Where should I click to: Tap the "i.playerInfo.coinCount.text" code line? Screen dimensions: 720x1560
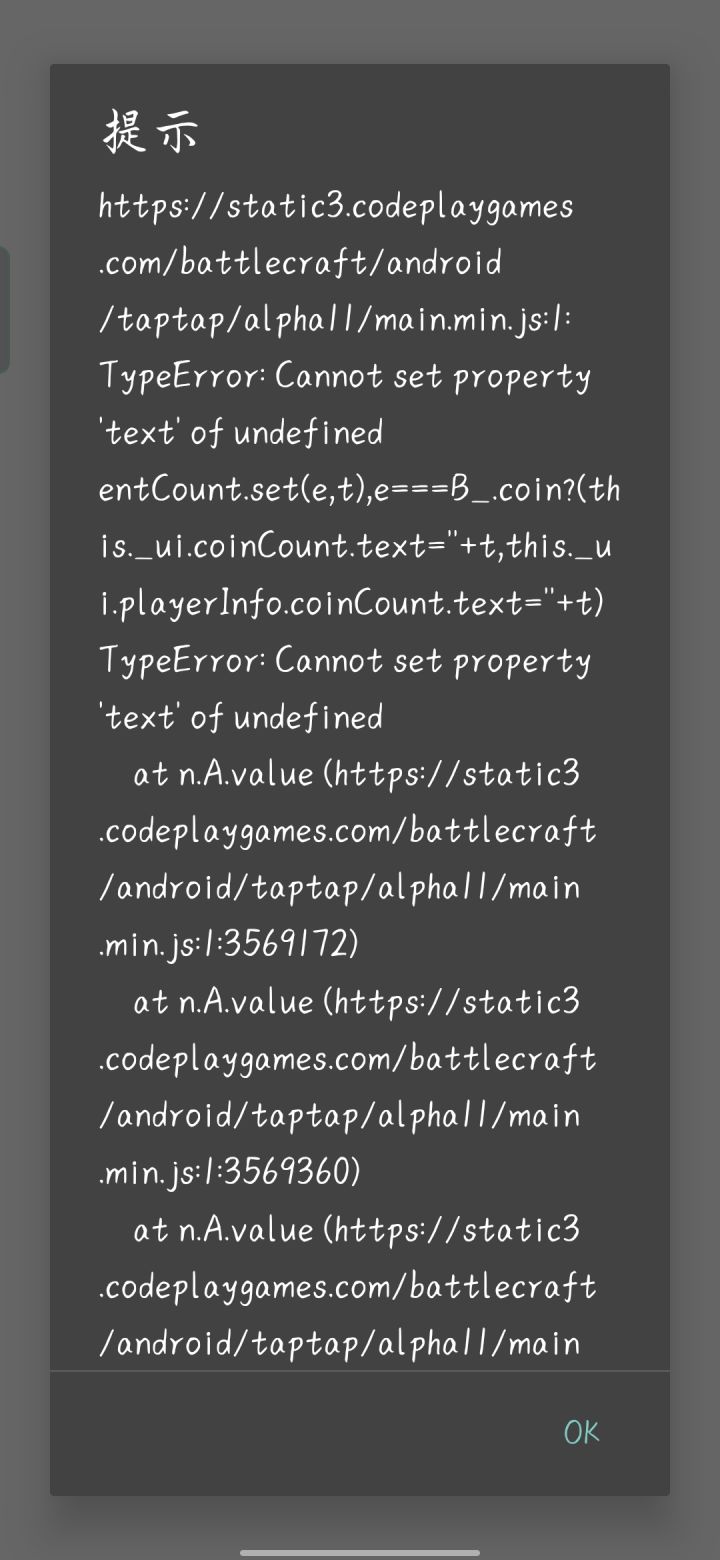[x=350, y=603]
